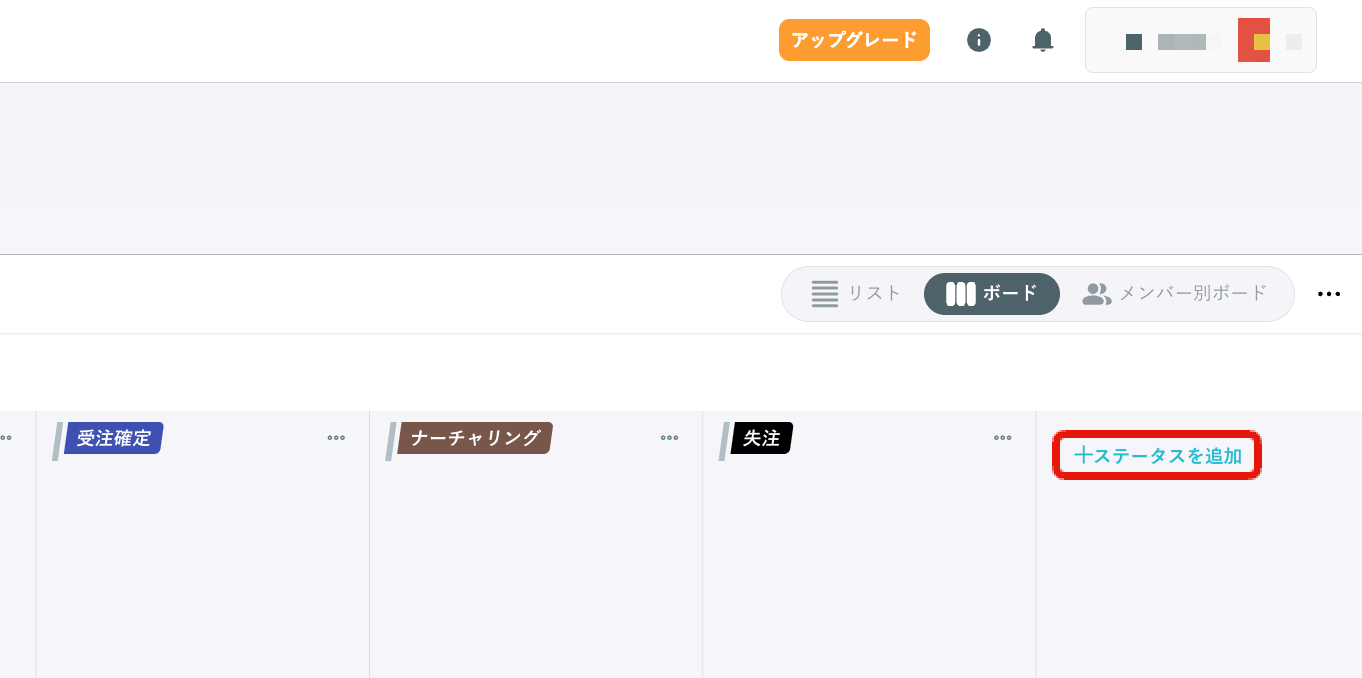Open options for the partially hidden left column
Viewport: 1362px width, 678px height.
point(5,438)
